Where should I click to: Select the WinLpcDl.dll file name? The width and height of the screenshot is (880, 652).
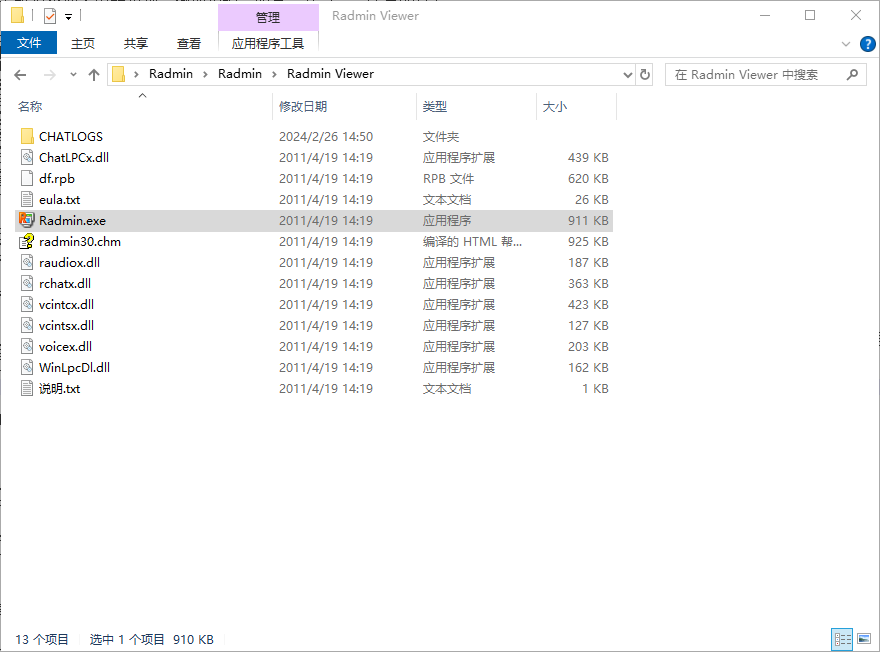pos(74,368)
